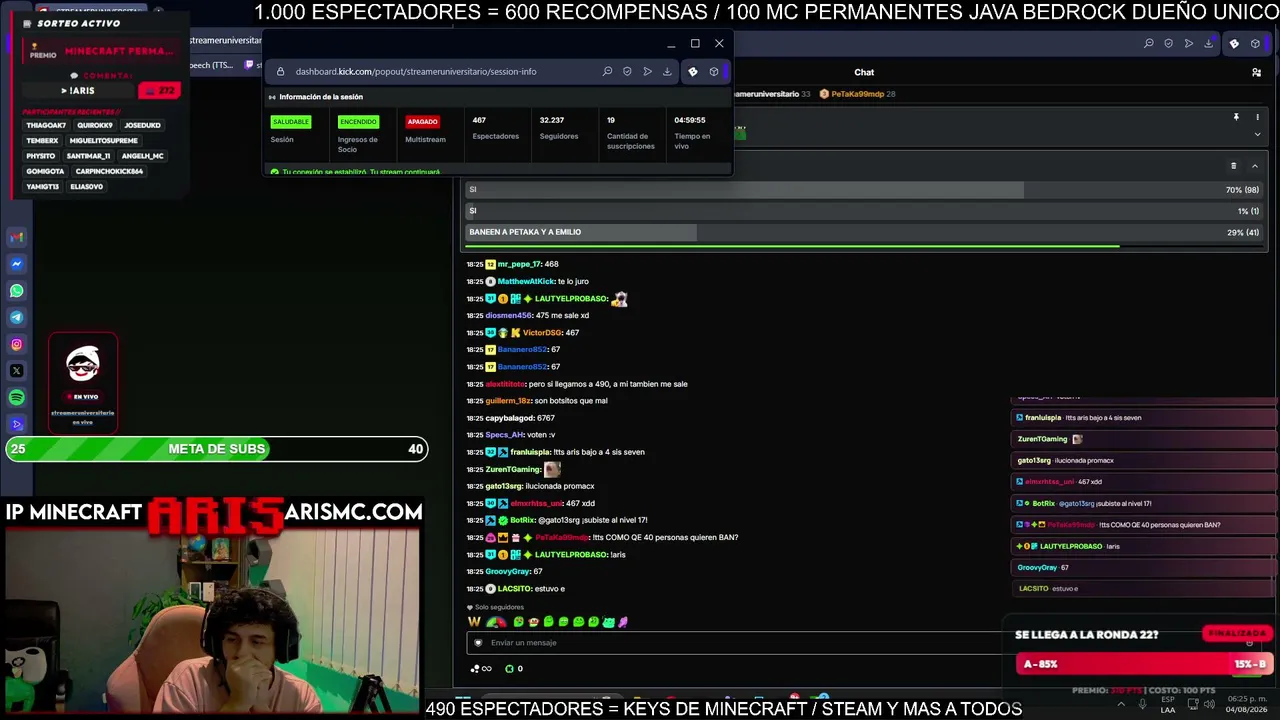The image size is (1280, 720).
Task: Open pinned message options menu
Action: click(1257, 117)
